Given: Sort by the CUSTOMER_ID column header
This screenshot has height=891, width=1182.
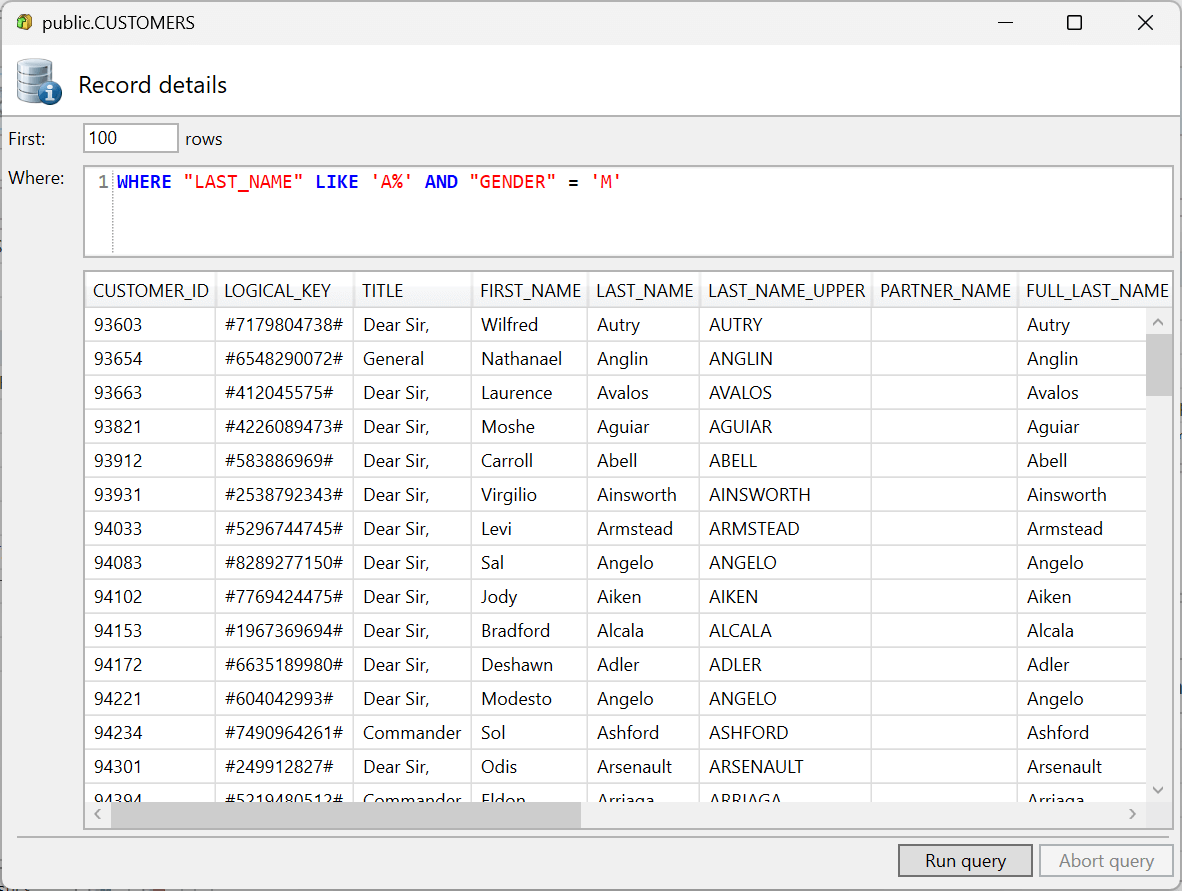Looking at the screenshot, I should [x=150, y=290].
